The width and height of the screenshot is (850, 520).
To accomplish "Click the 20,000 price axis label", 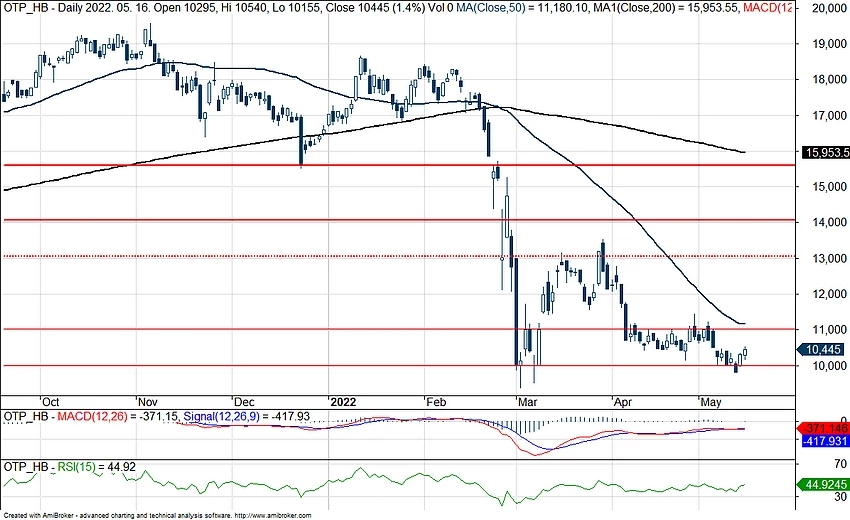I will [x=830, y=8].
